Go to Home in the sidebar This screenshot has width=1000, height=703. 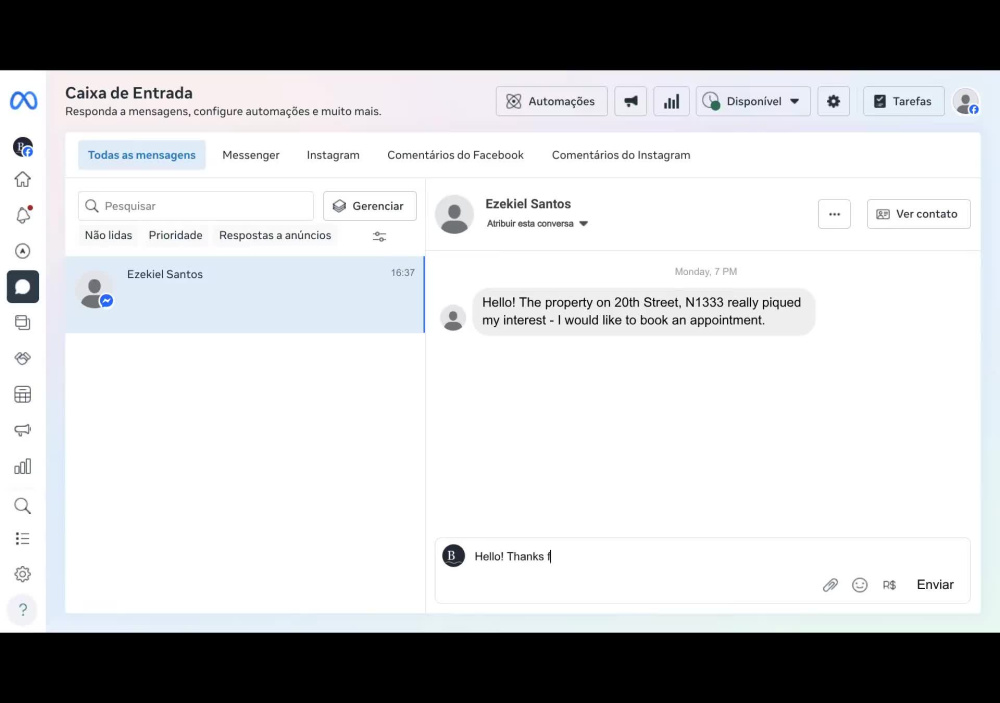(23, 179)
